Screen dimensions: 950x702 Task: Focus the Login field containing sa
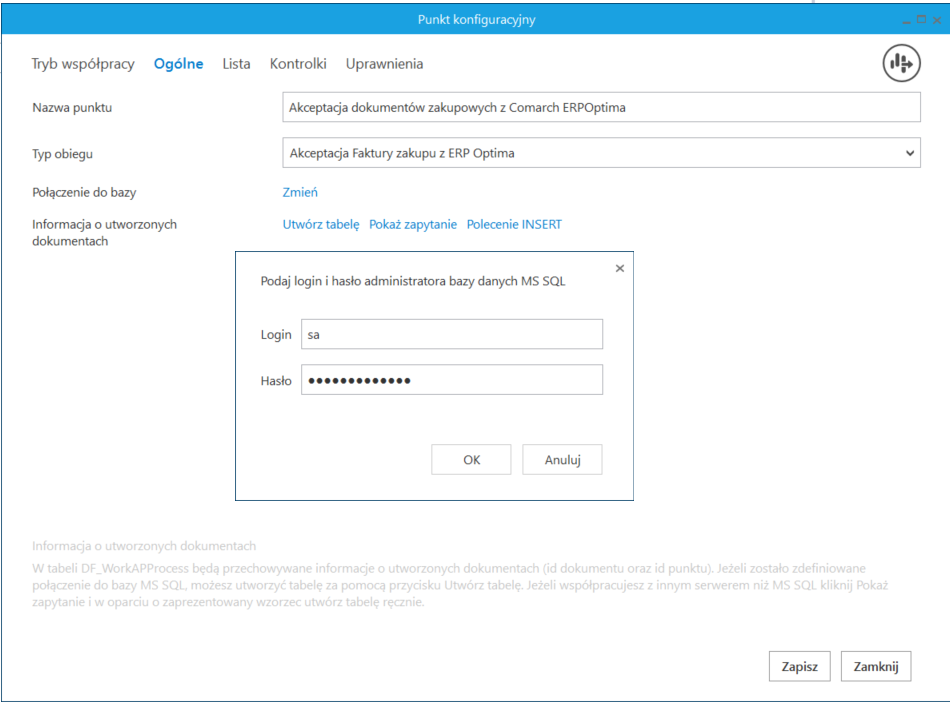pos(451,335)
